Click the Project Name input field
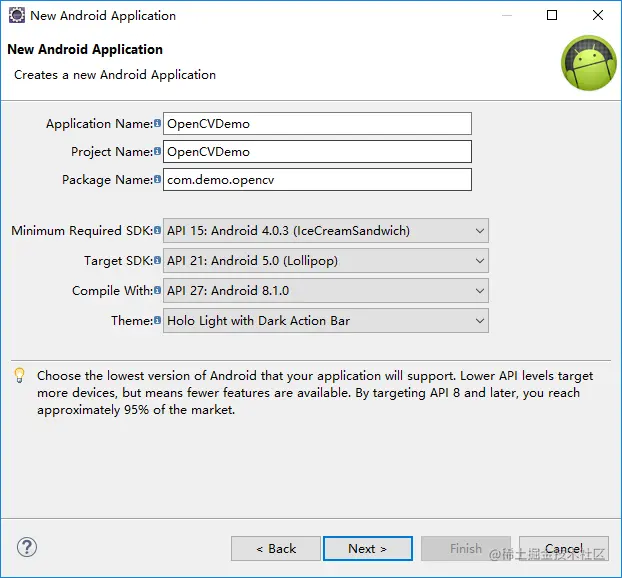Image resolution: width=622 pixels, height=578 pixels. 317,152
